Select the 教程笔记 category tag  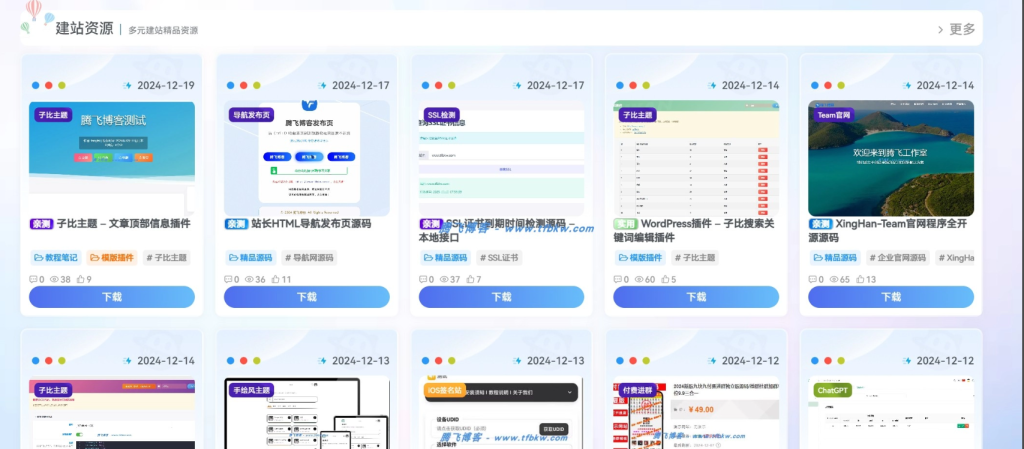[x=56, y=258]
